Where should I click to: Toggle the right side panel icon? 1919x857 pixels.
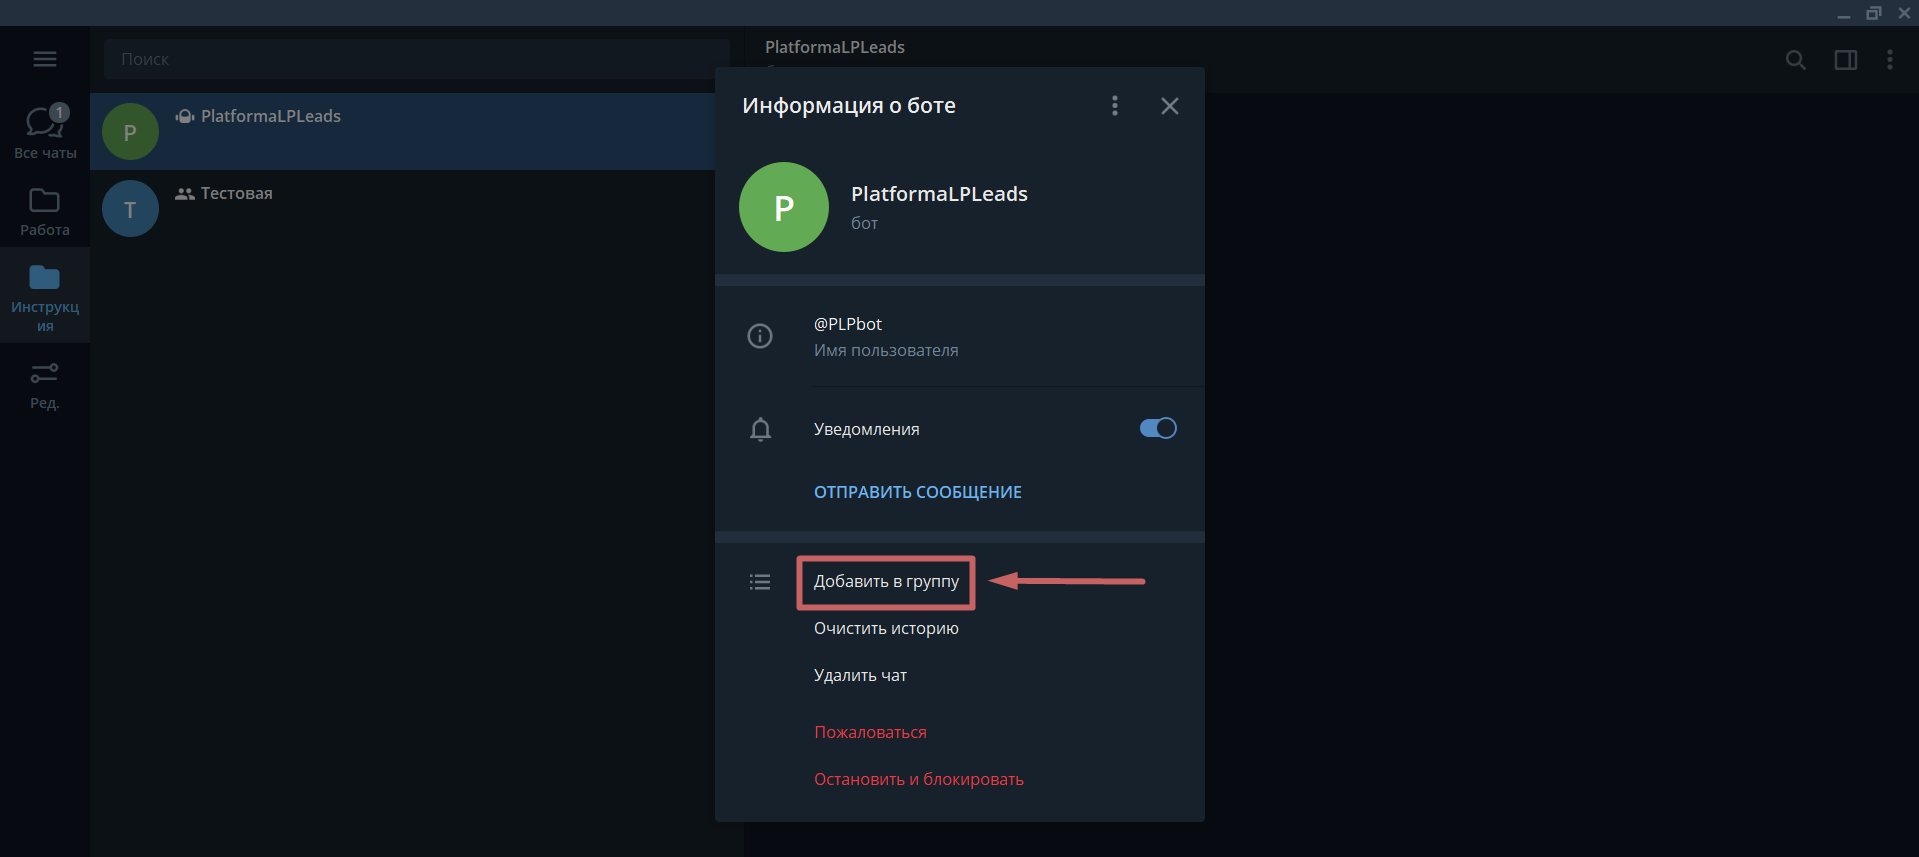click(1846, 60)
